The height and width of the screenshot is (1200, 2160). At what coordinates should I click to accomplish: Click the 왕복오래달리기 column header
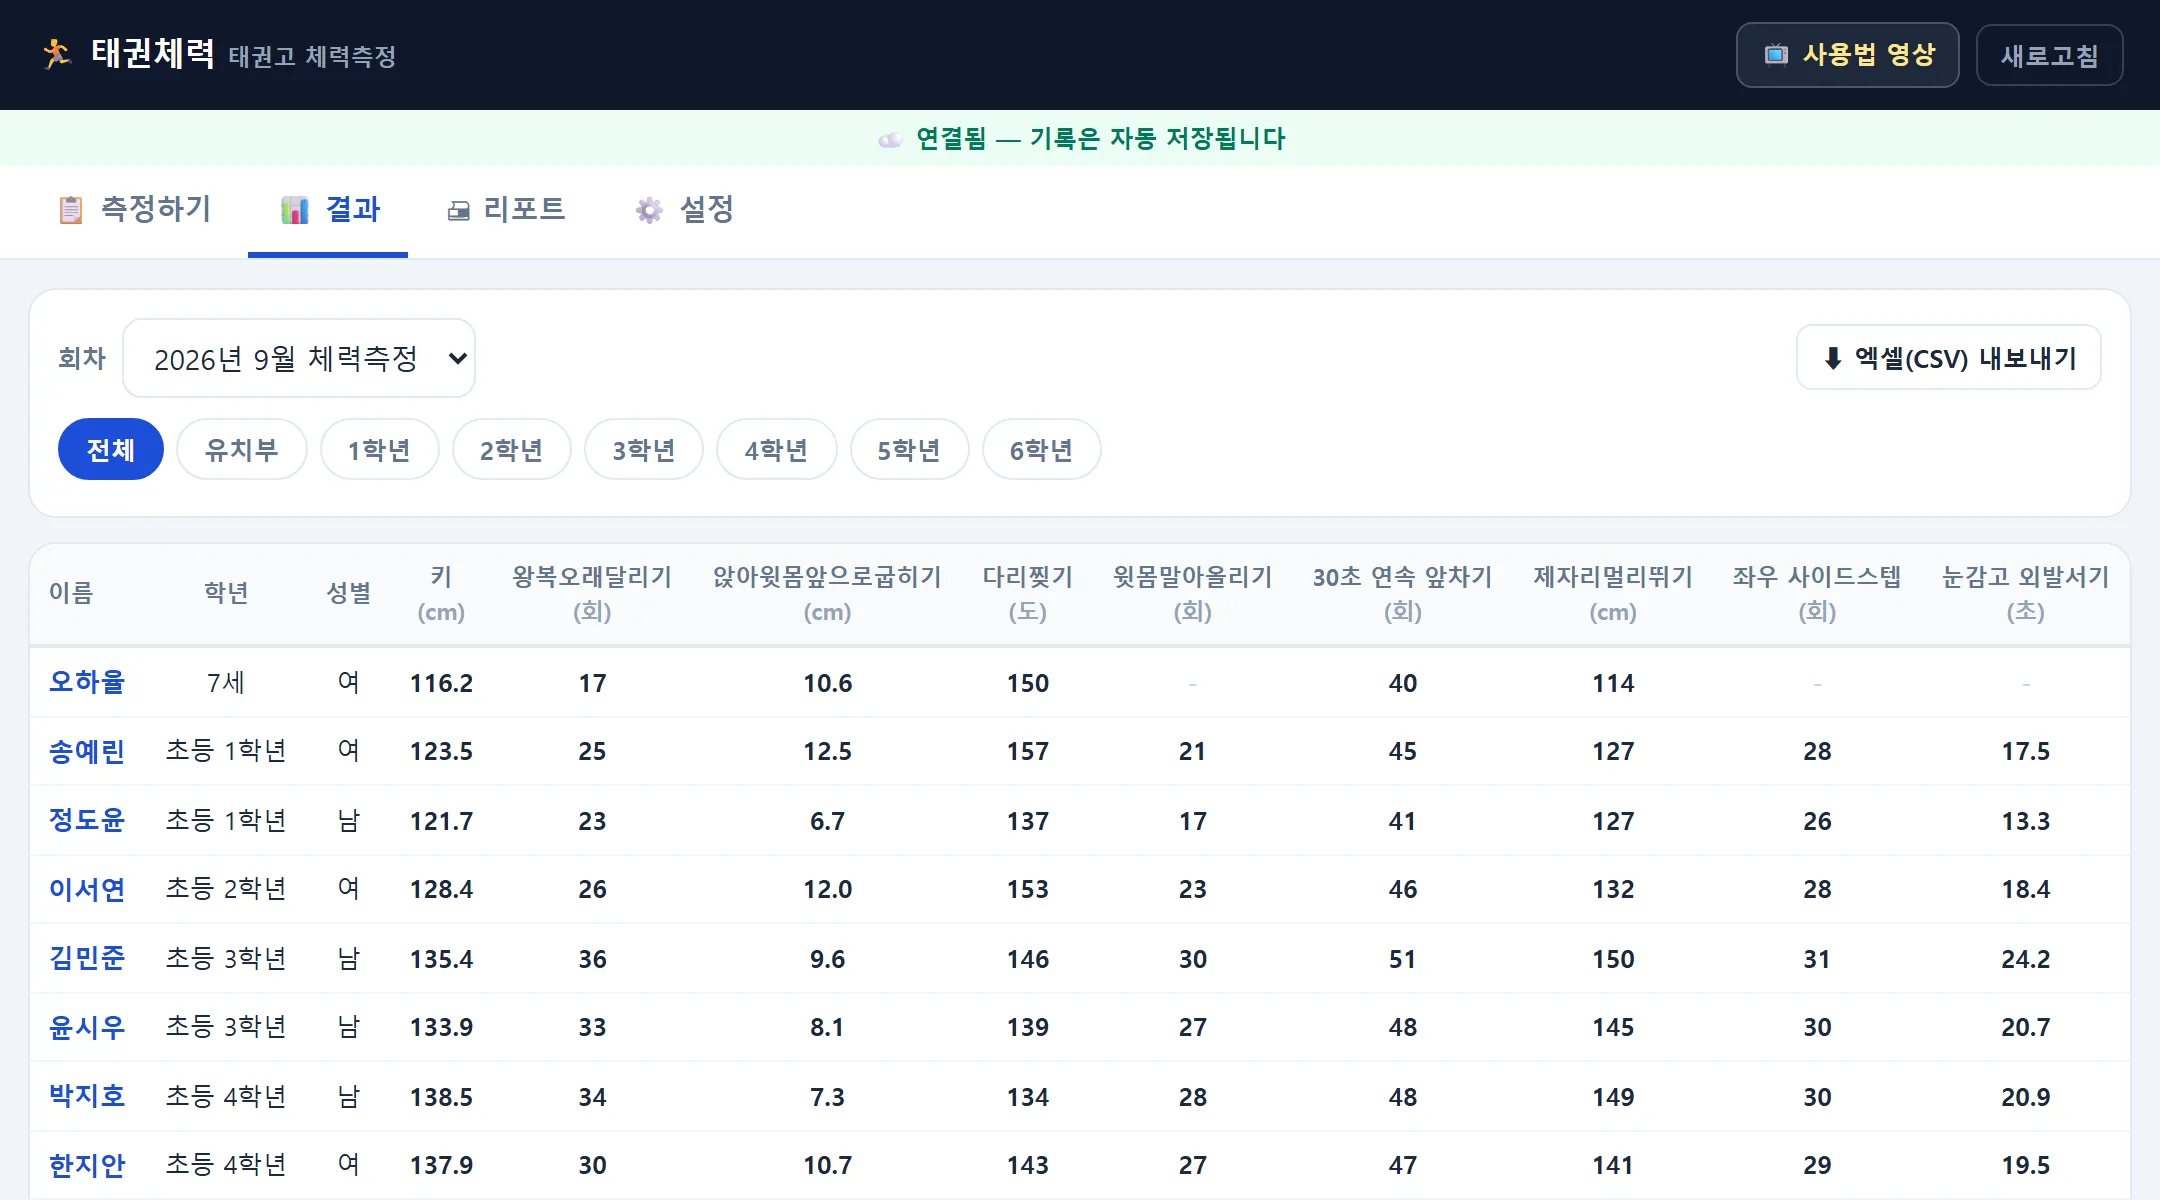point(592,593)
